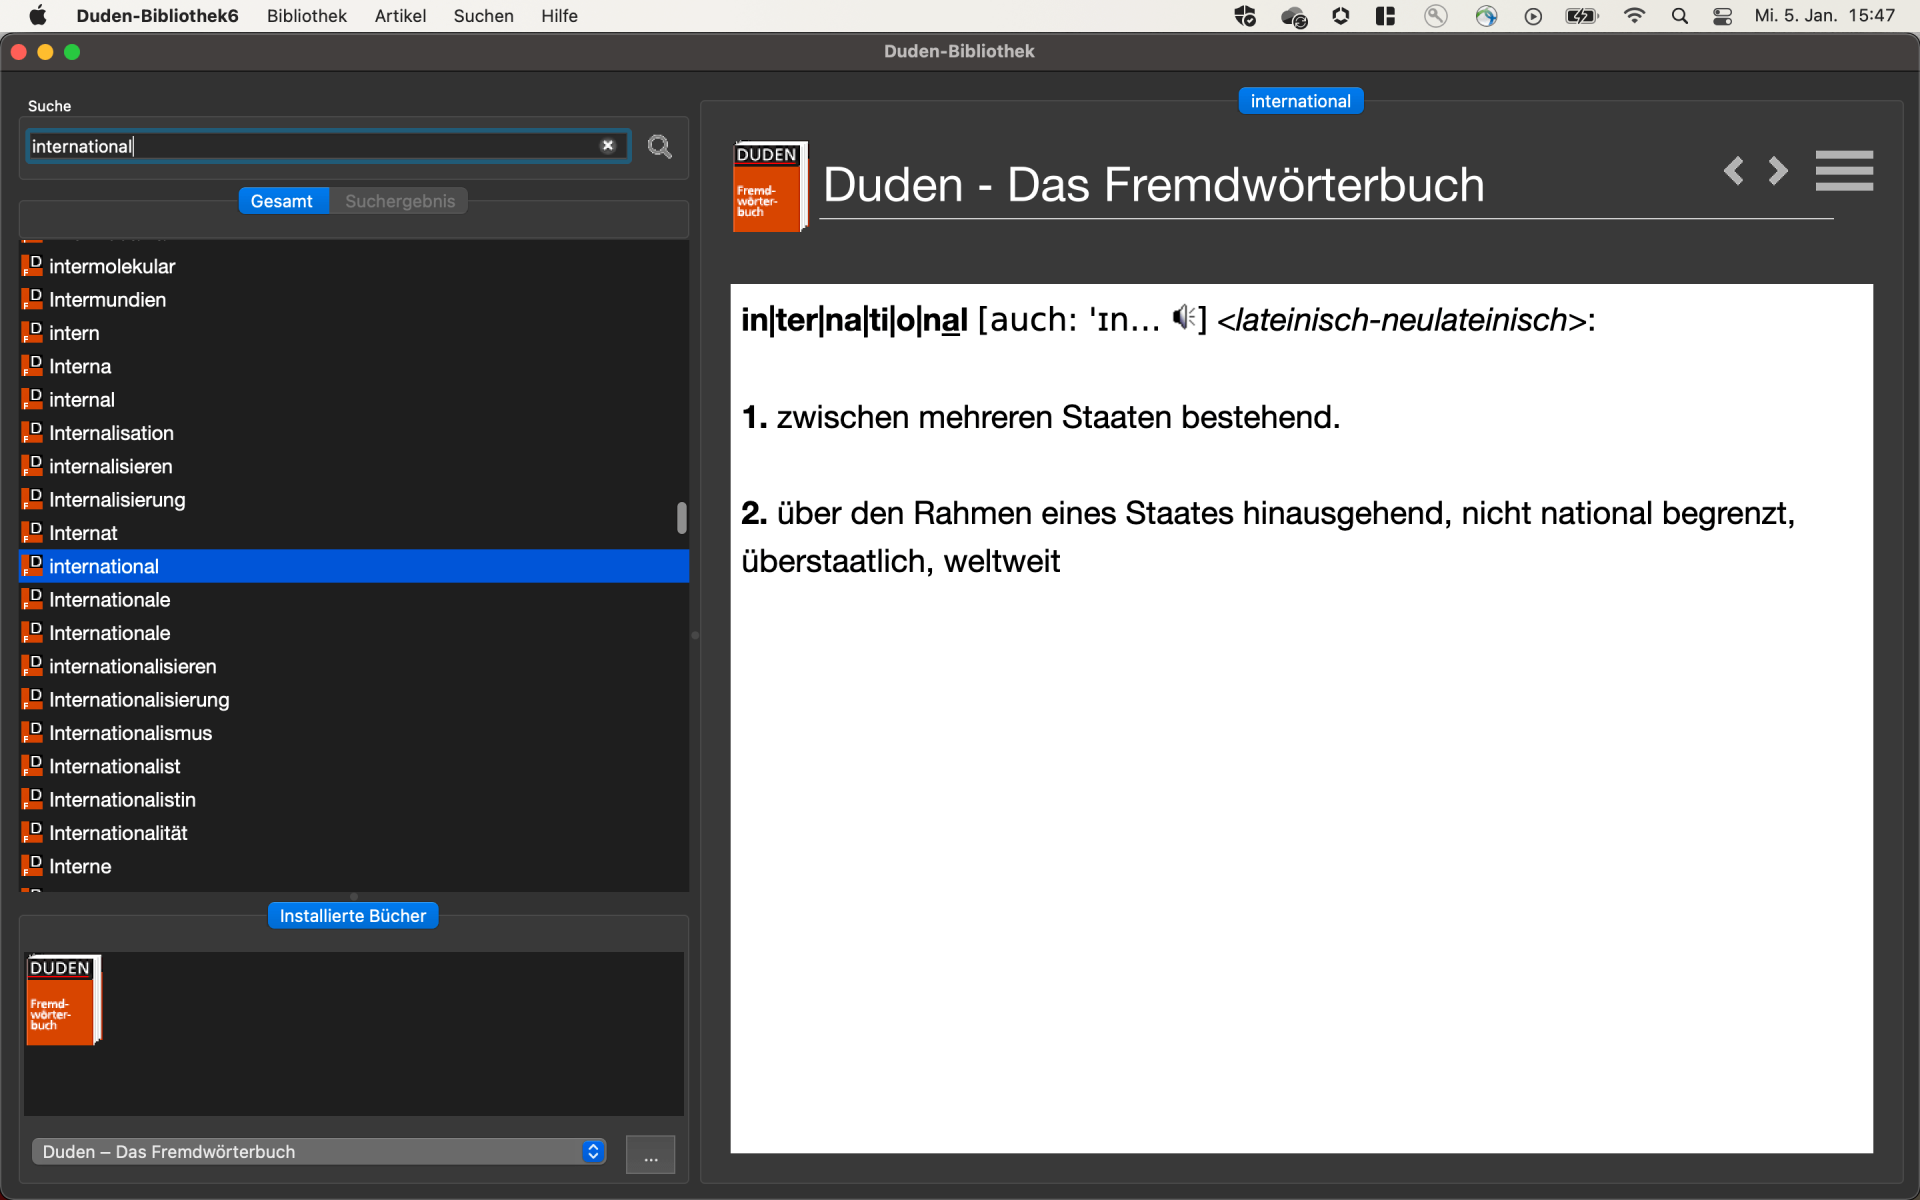1920x1200 pixels.
Task: Open the 'Duden – Das Fremdwörterbuch' dropdown
Action: 318,1151
